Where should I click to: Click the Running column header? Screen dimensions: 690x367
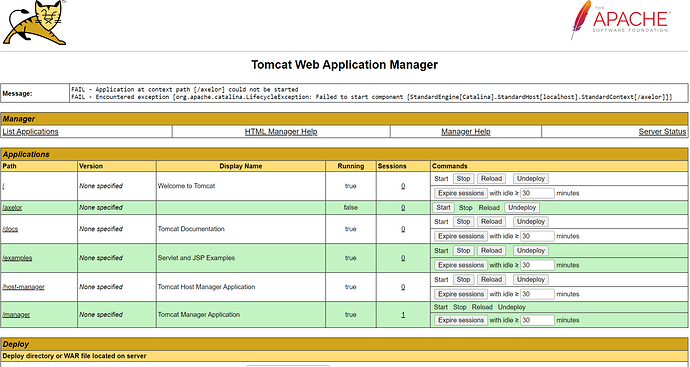[x=351, y=166]
